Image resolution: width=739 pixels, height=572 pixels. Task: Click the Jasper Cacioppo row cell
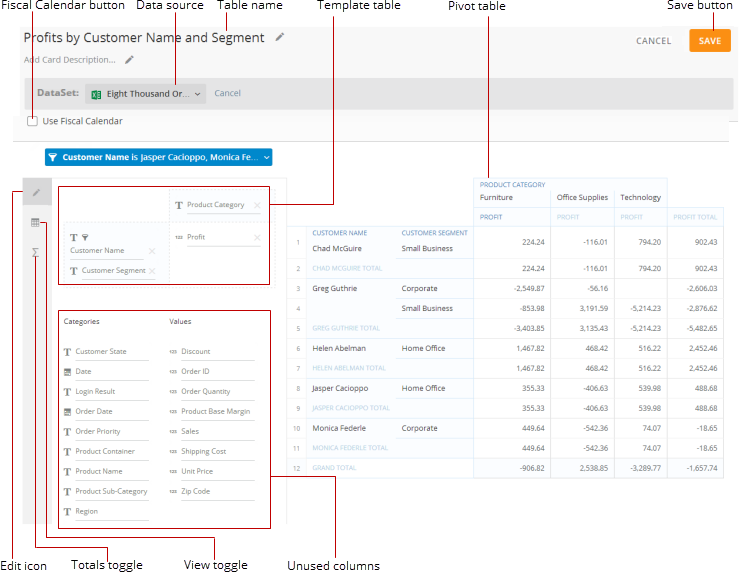pos(340,388)
